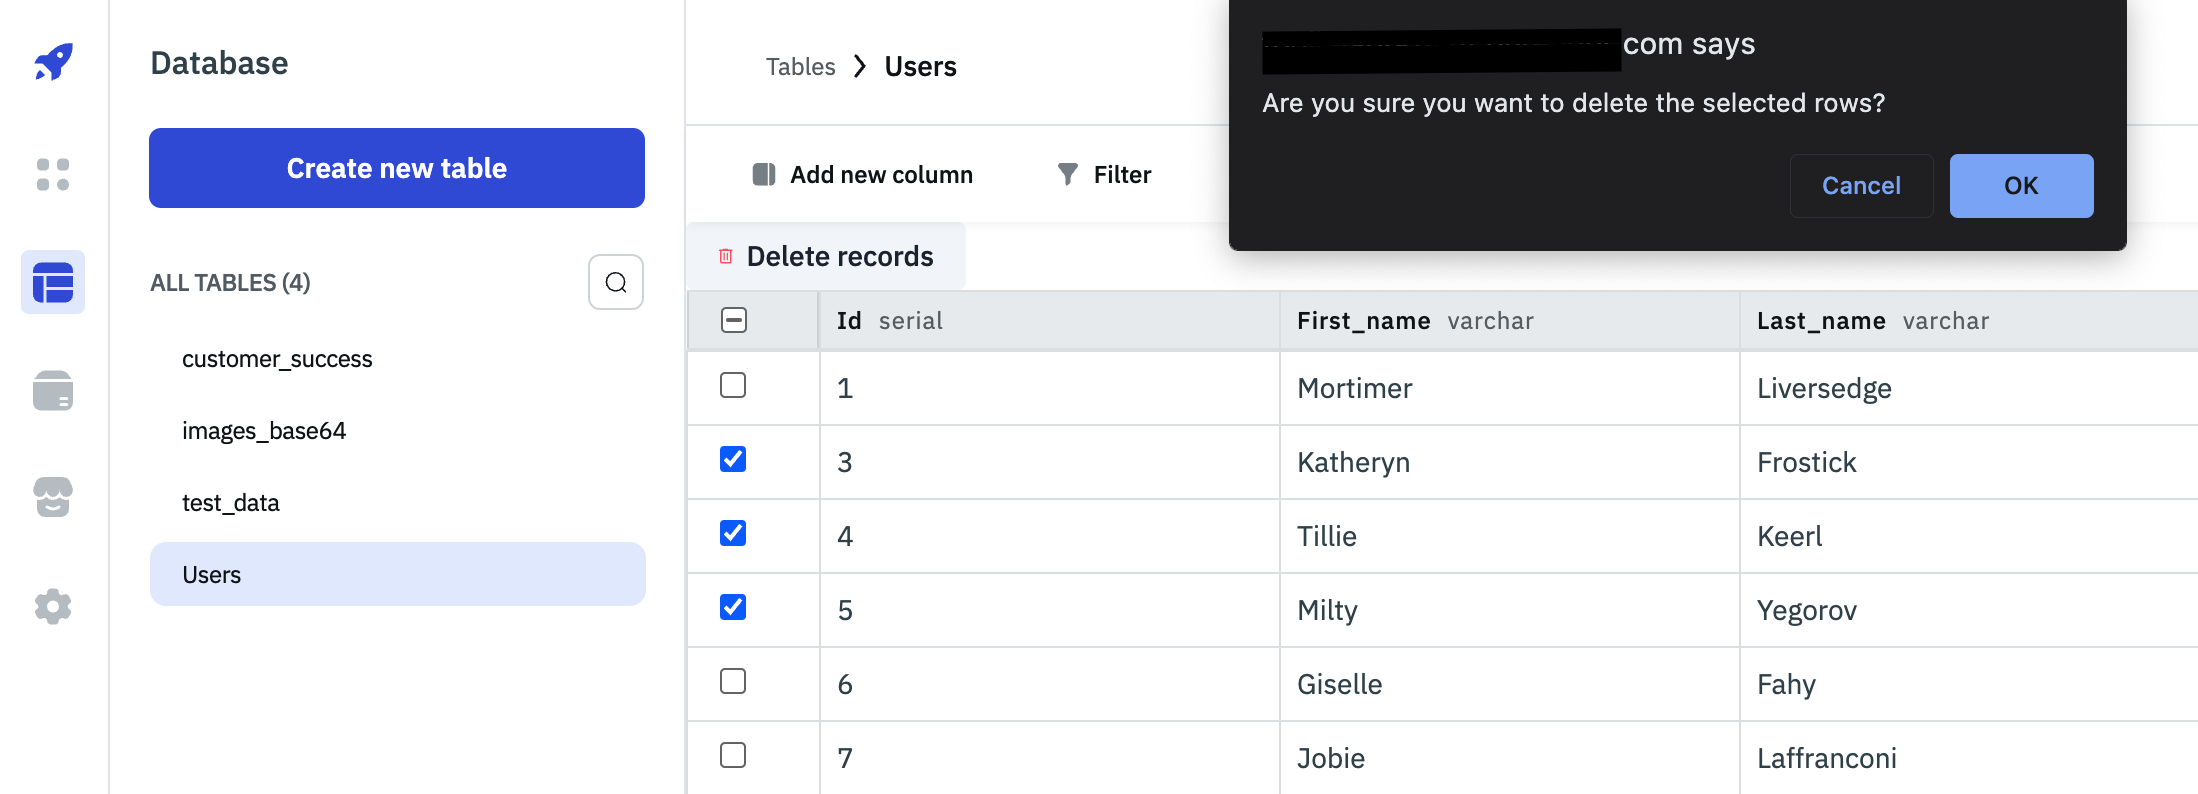
Task: Check the row for Mortimer Liversedge
Action: coord(733,385)
